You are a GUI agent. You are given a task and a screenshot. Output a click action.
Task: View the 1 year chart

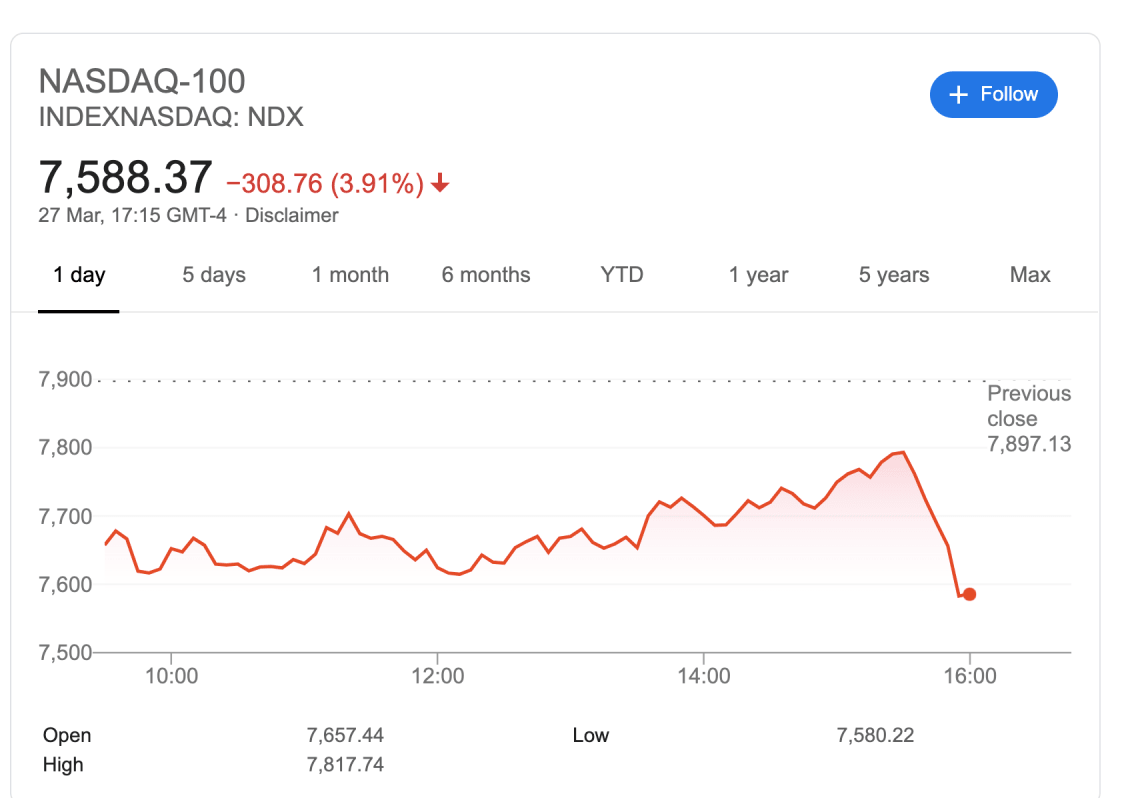(x=758, y=275)
